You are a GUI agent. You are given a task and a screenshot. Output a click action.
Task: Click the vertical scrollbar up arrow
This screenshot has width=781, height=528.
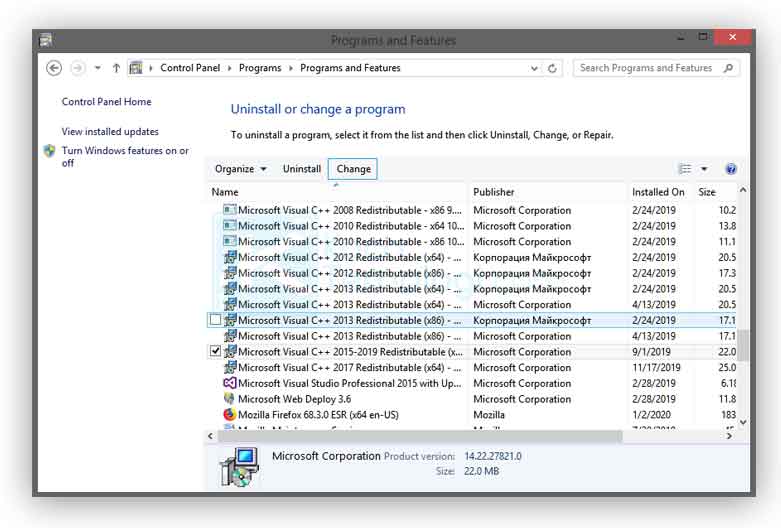coord(743,190)
